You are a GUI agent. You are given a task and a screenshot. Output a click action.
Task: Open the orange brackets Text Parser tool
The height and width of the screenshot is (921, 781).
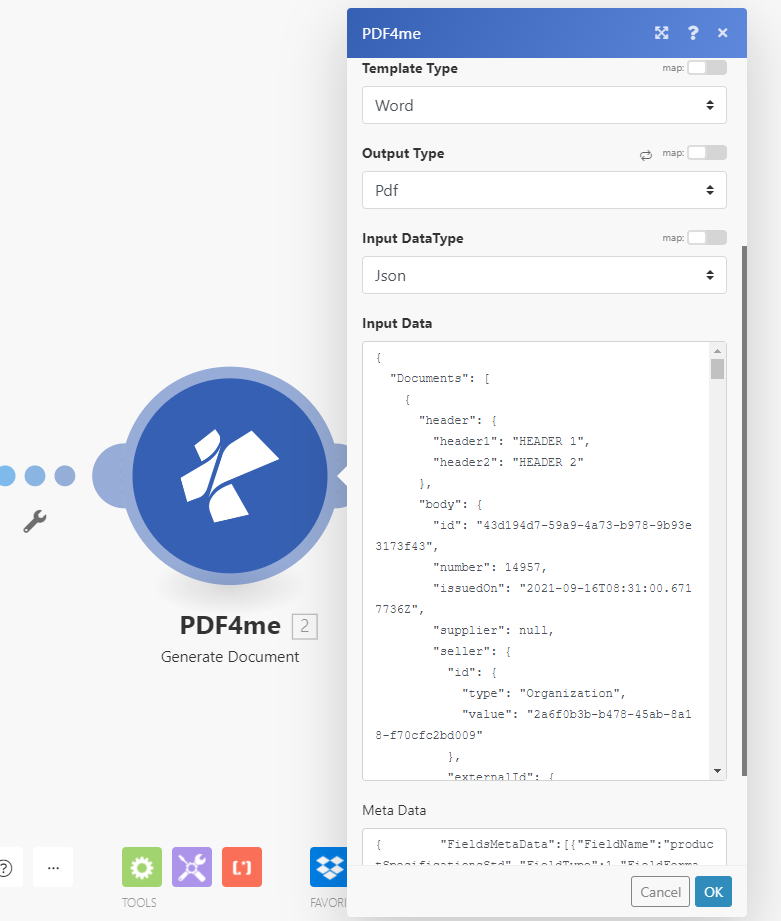(x=242, y=867)
